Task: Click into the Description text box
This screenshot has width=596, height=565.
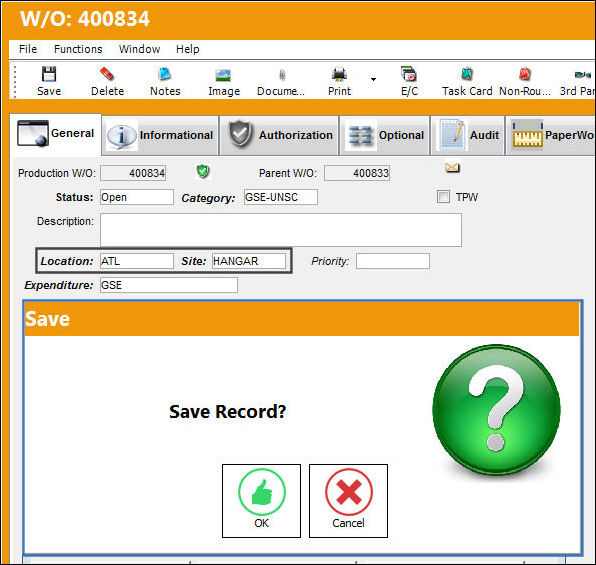Action: click(x=281, y=230)
